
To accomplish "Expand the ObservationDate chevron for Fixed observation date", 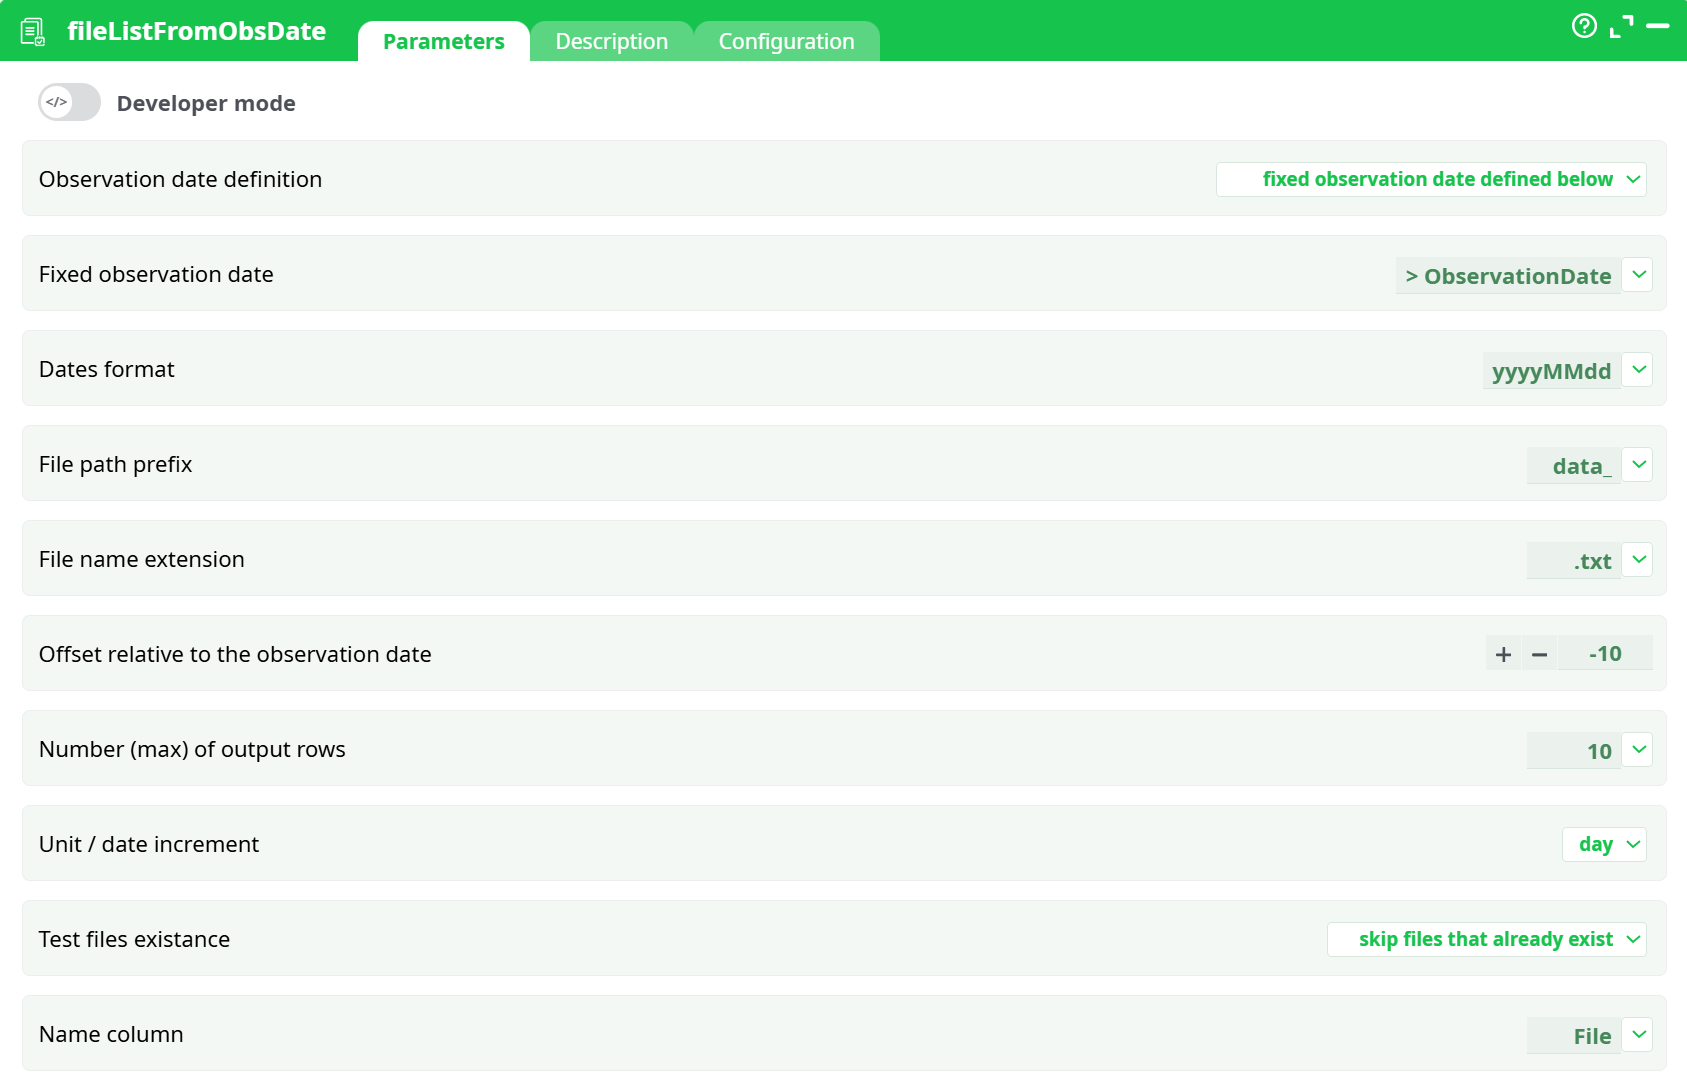I will 1638,274.
